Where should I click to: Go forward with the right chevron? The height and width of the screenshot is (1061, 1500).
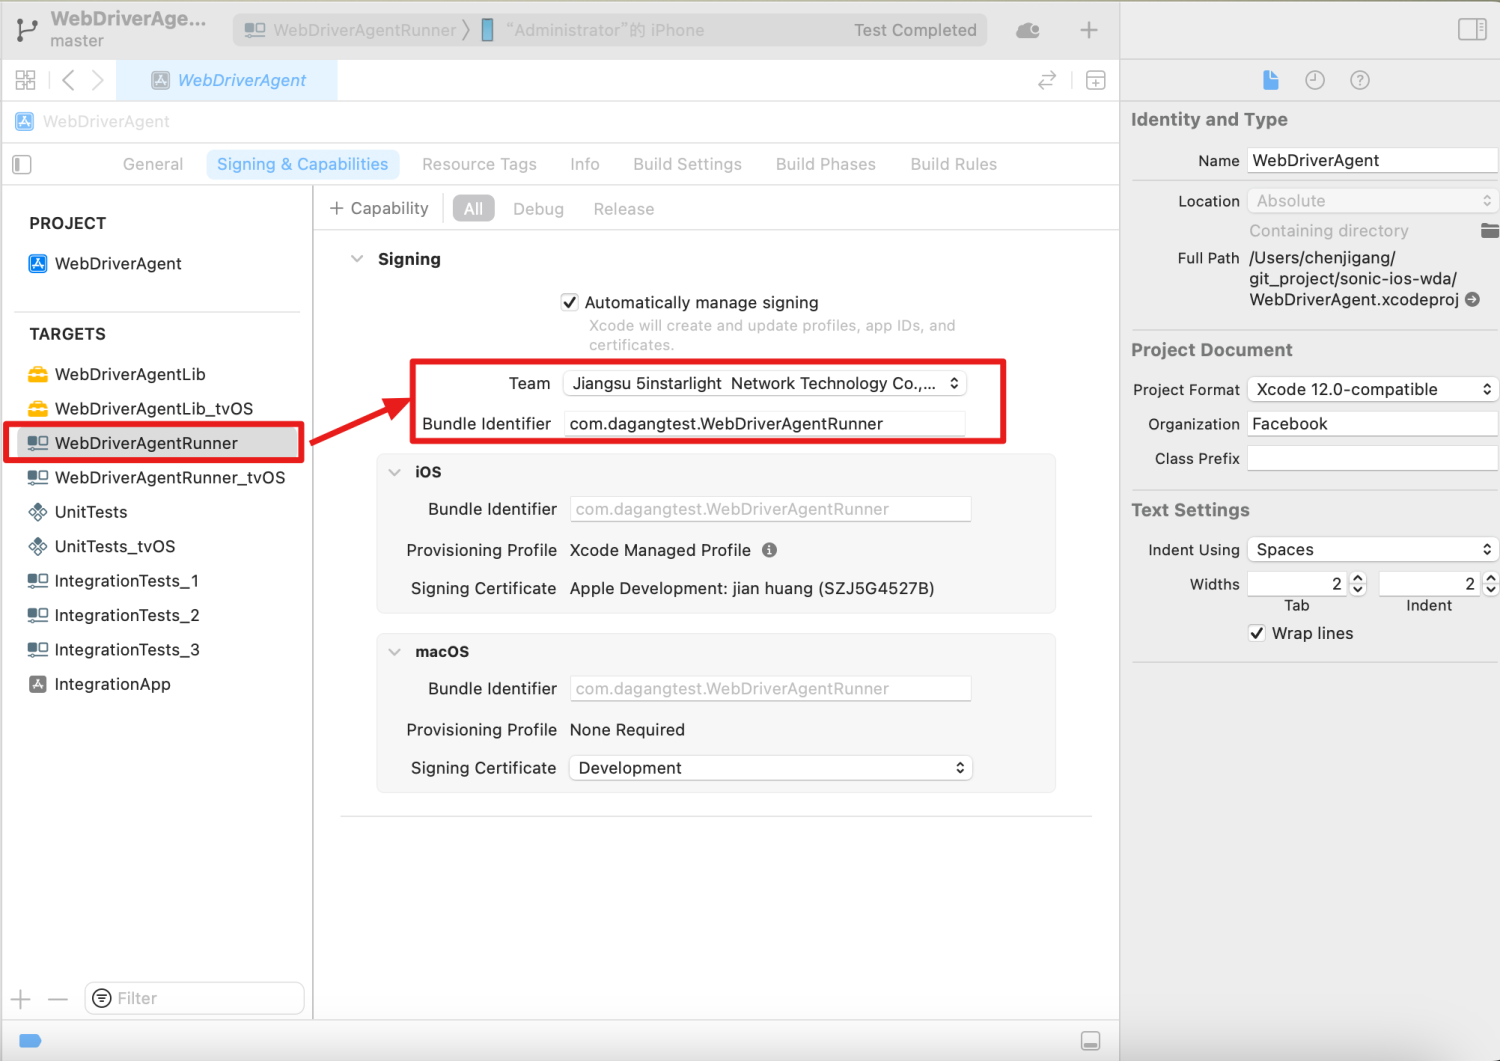coord(97,80)
